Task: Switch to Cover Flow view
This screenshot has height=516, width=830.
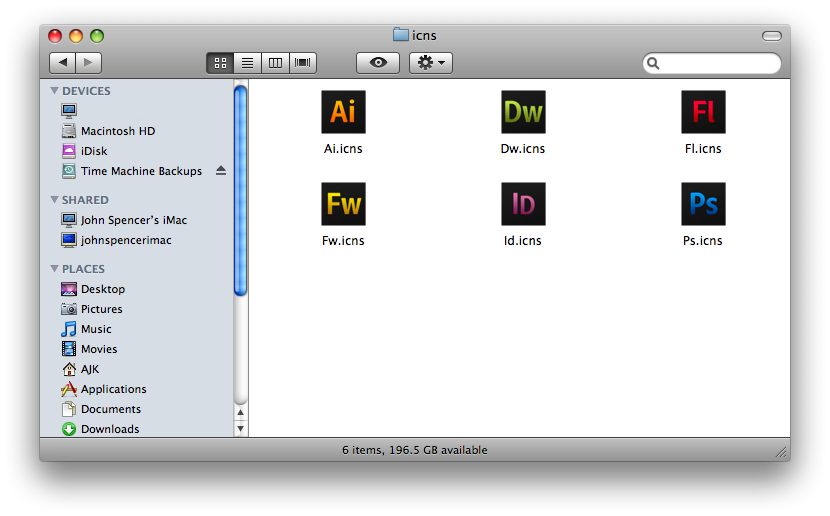Action: point(303,63)
